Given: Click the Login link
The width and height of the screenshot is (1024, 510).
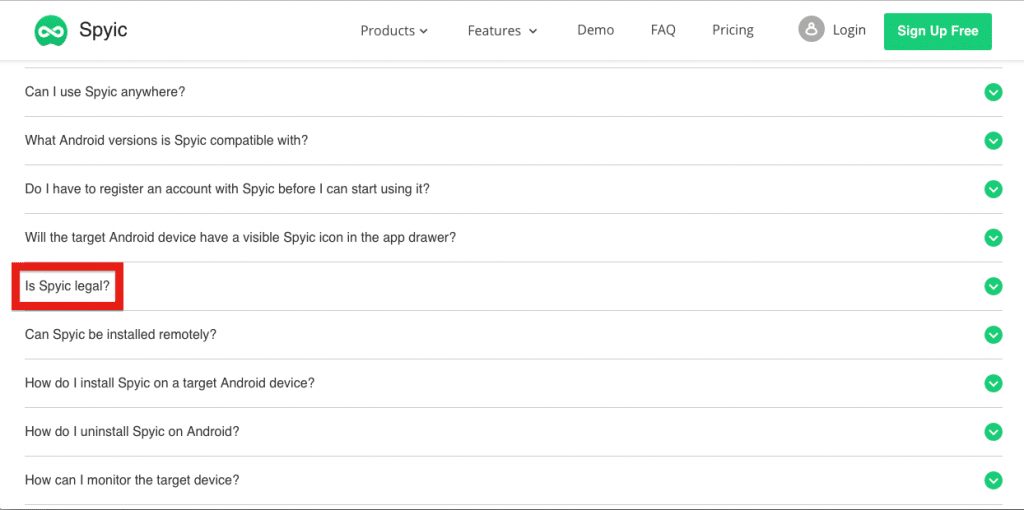Looking at the screenshot, I should (x=849, y=30).
